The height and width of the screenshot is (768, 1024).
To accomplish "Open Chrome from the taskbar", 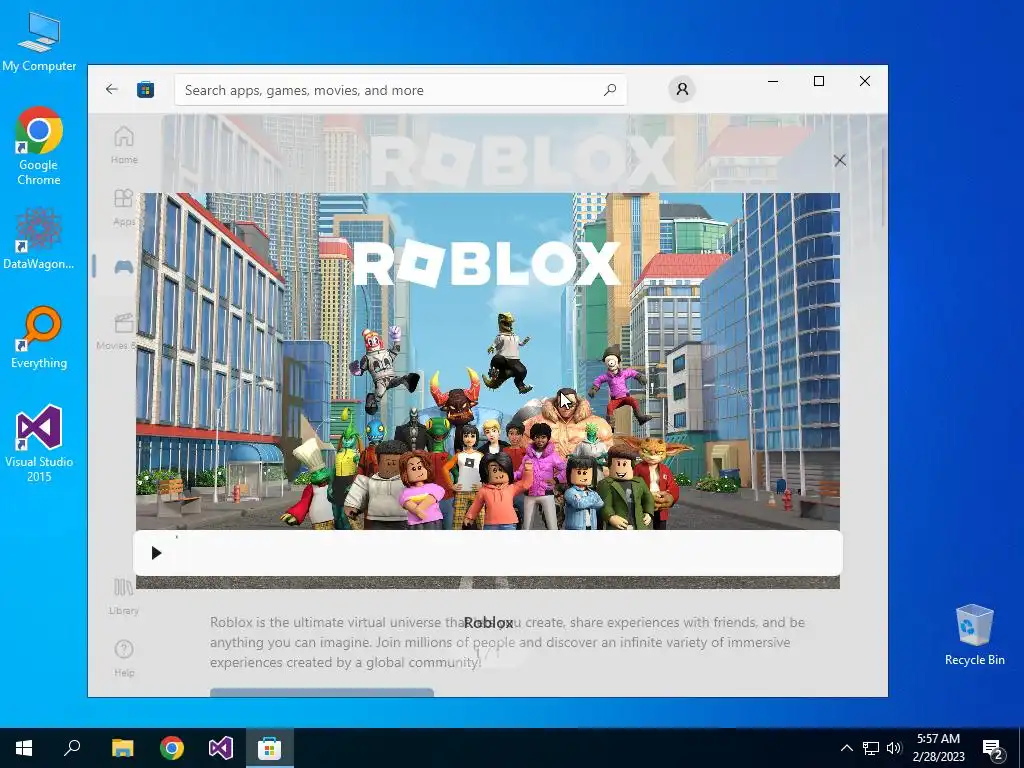I will point(172,748).
